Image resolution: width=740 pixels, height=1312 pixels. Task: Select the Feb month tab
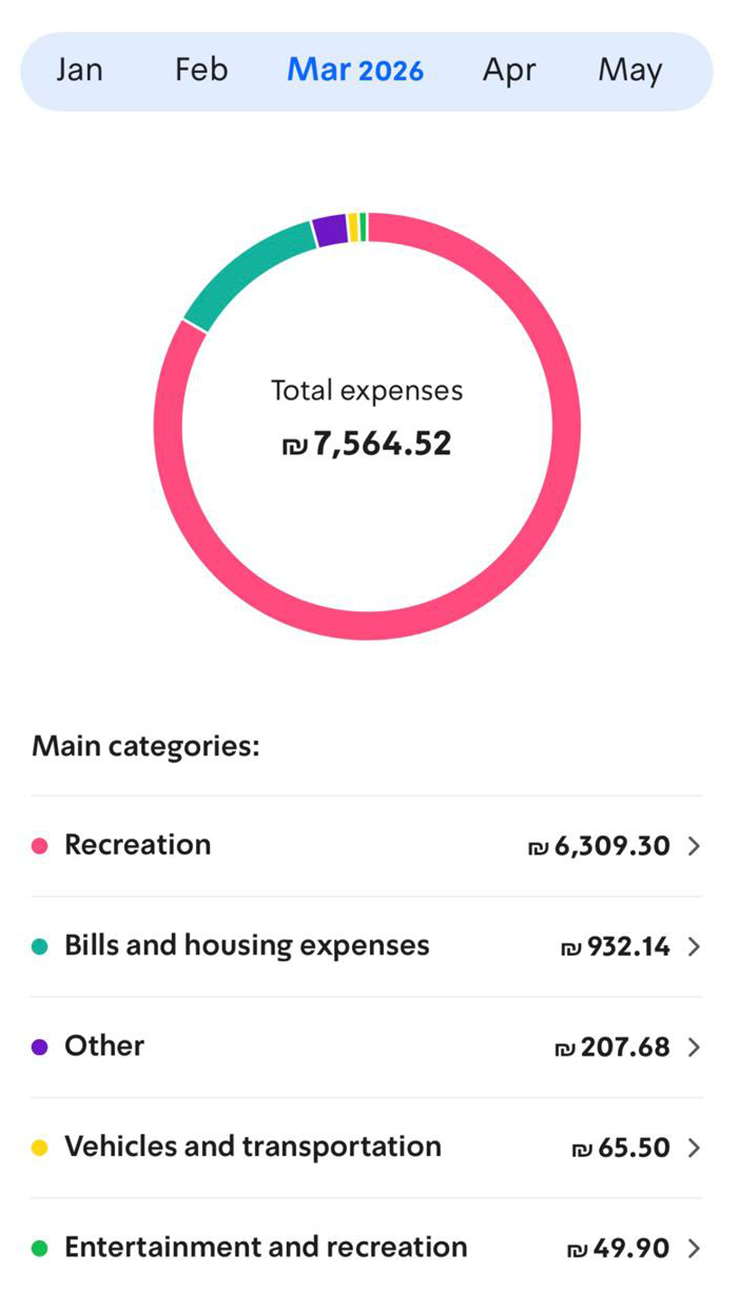[x=201, y=70]
